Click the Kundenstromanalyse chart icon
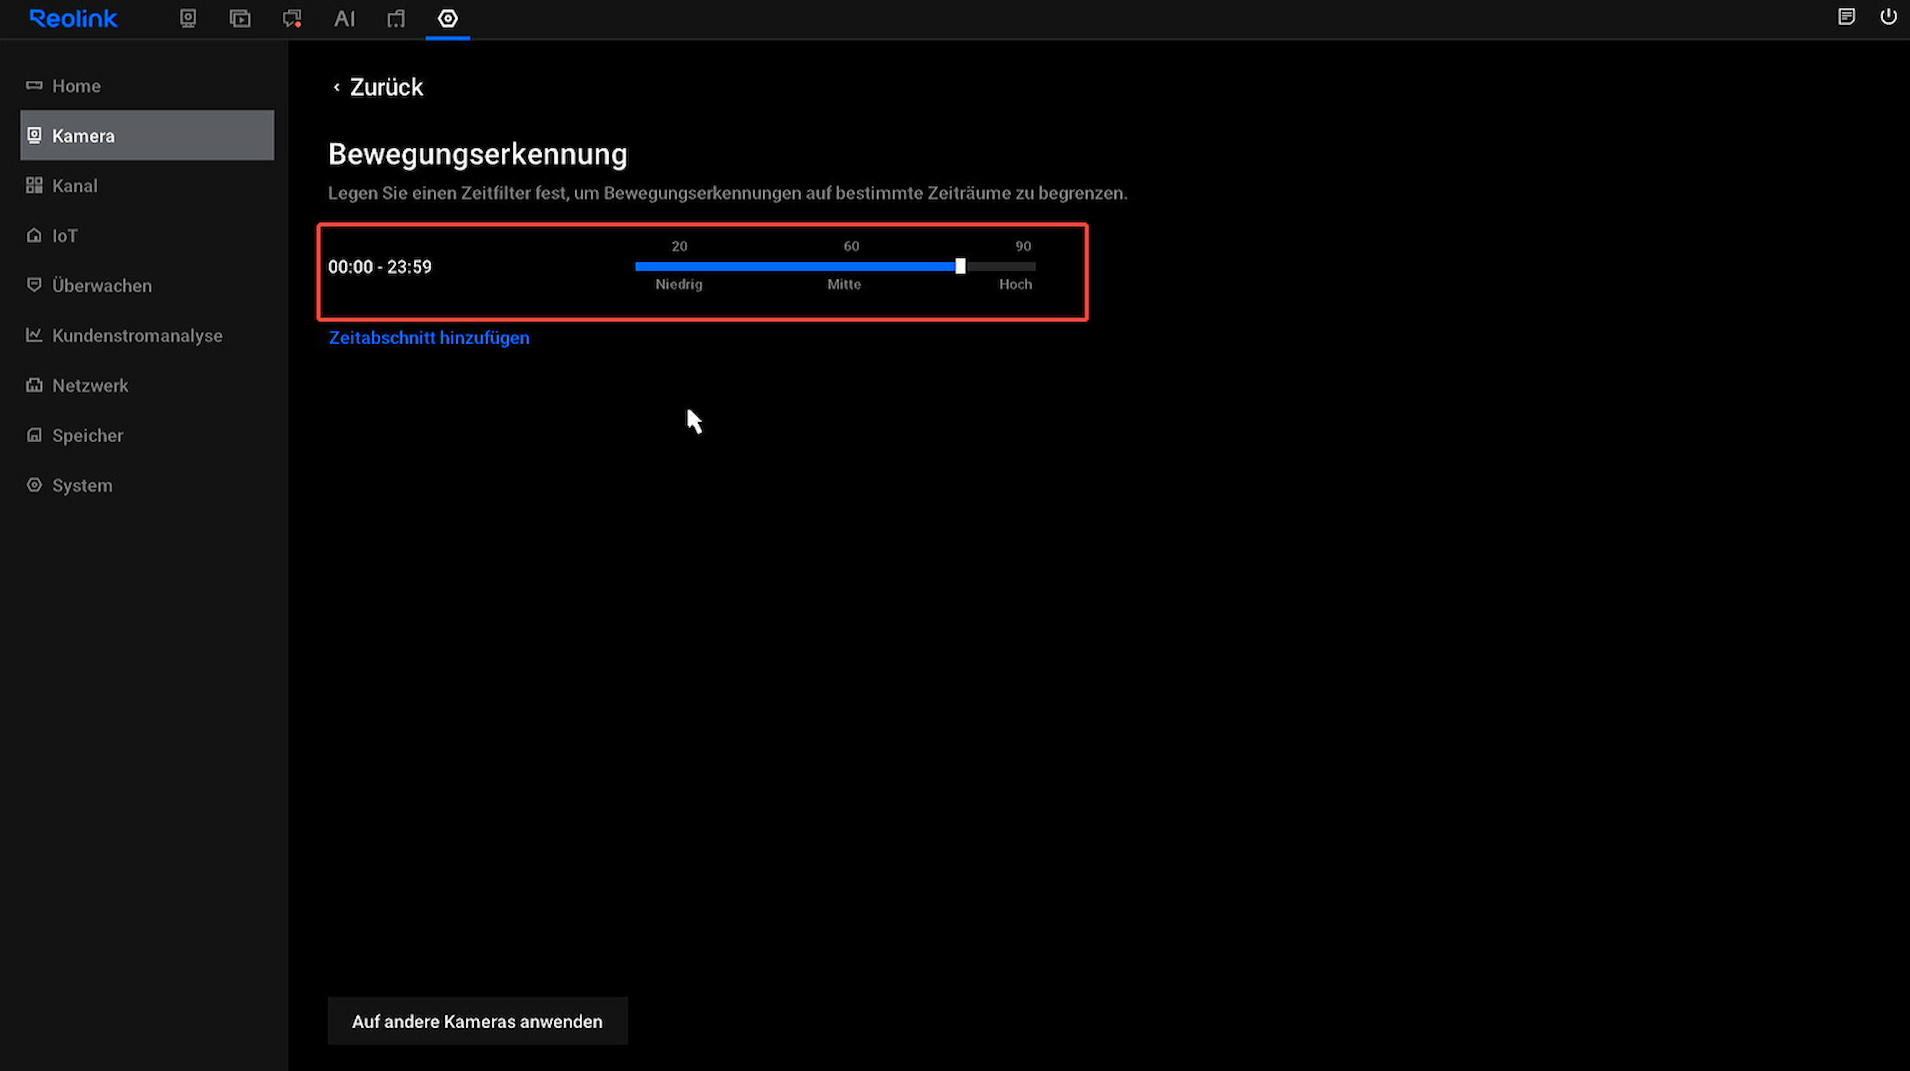This screenshot has width=1910, height=1071. pyautogui.click(x=34, y=335)
